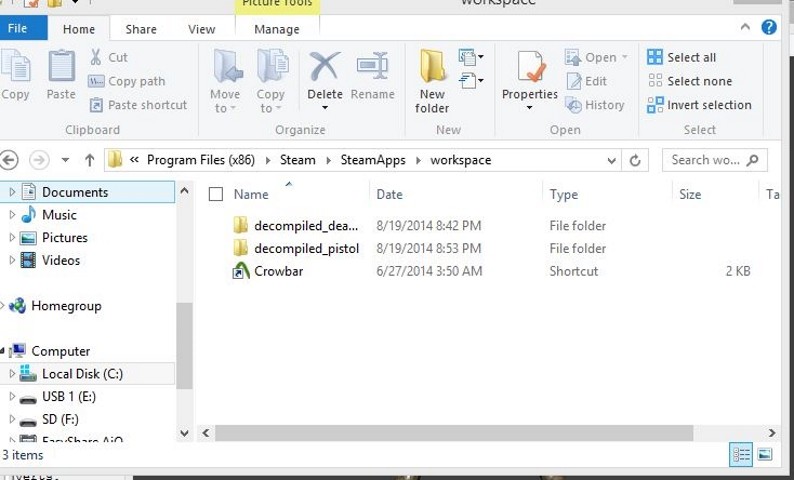
Task: Switch to large icons view in status bar
Action: coord(765,454)
